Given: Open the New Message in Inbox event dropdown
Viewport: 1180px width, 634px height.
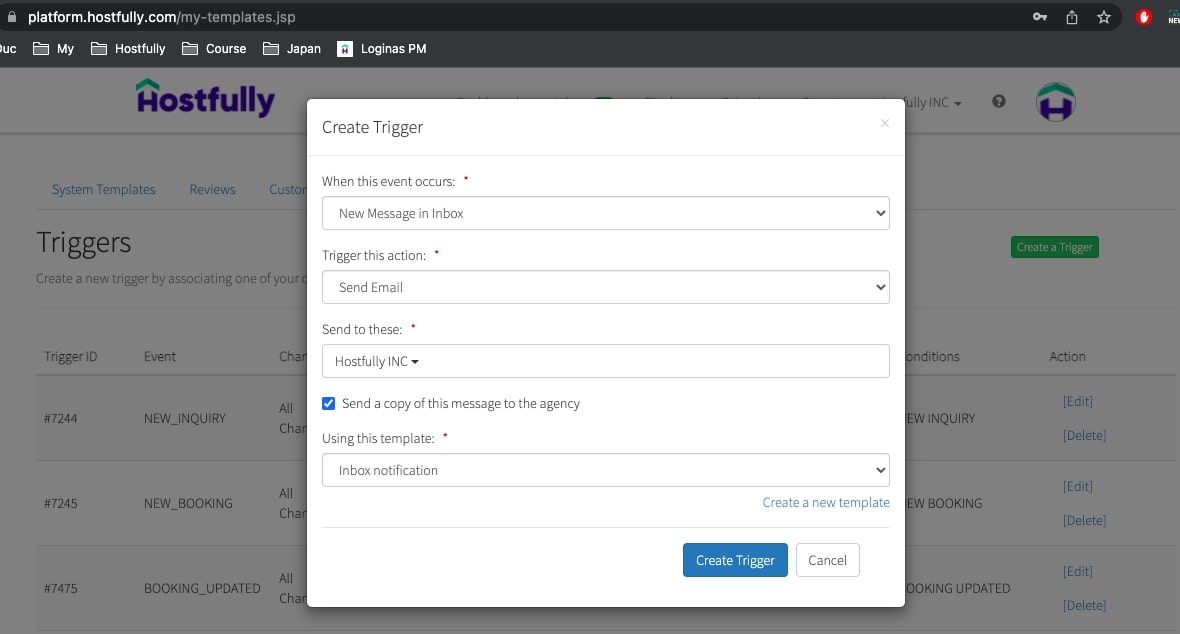Looking at the screenshot, I should (604, 213).
